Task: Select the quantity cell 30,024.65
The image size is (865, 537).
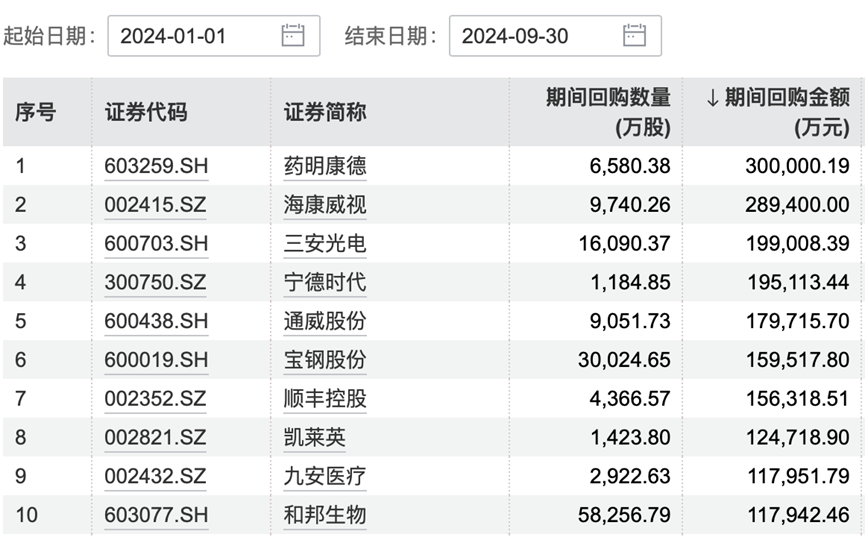Action: (x=624, y=360)
